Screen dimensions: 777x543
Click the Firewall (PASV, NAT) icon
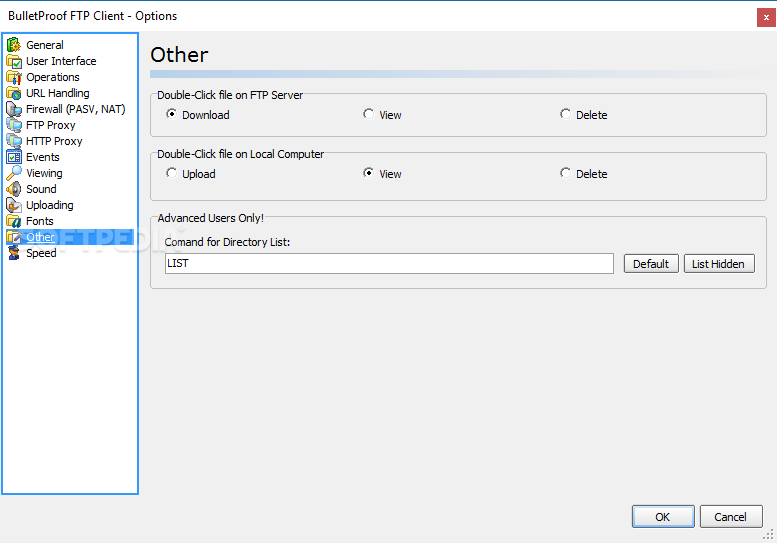pyautogui.click(x=14, y=109)
